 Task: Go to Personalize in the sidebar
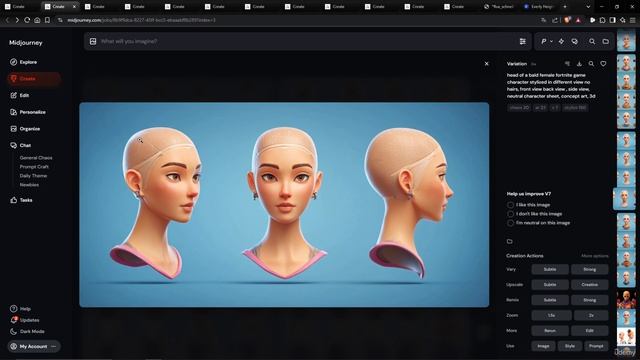[x=28, y=112]
